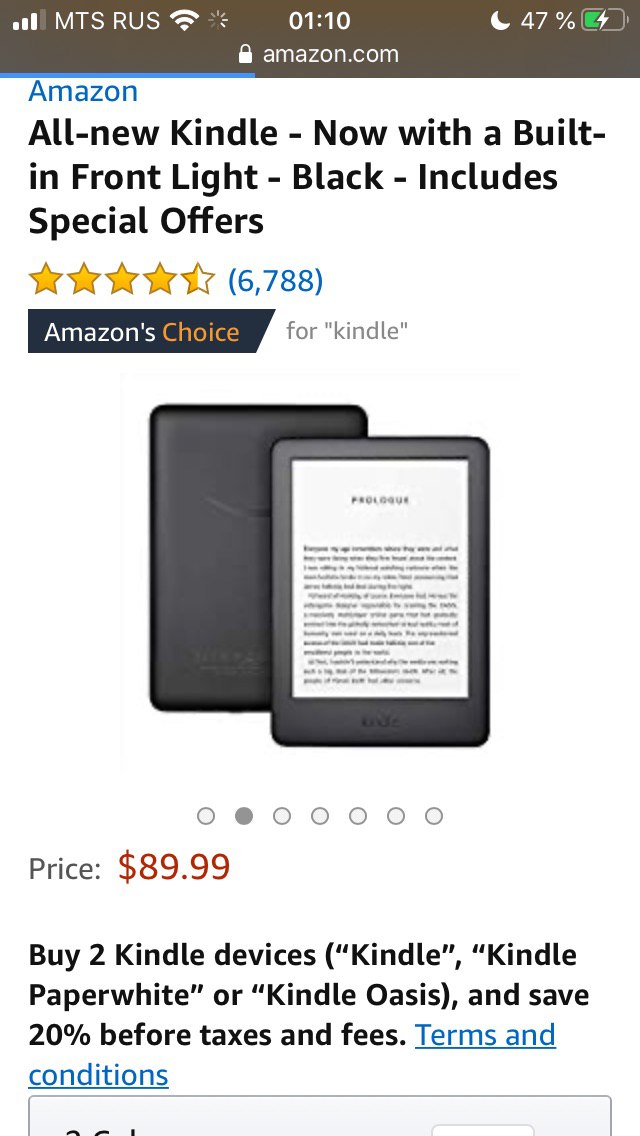Select the fourth image carousel dot
The width and height of the screenshot is (640, 1136).
click(320, 816)
